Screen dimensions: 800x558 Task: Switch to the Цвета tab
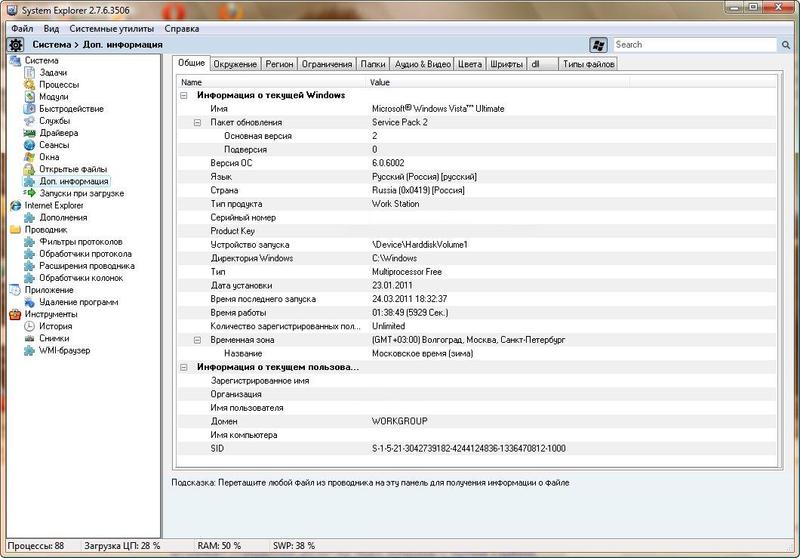click(470, 64)
